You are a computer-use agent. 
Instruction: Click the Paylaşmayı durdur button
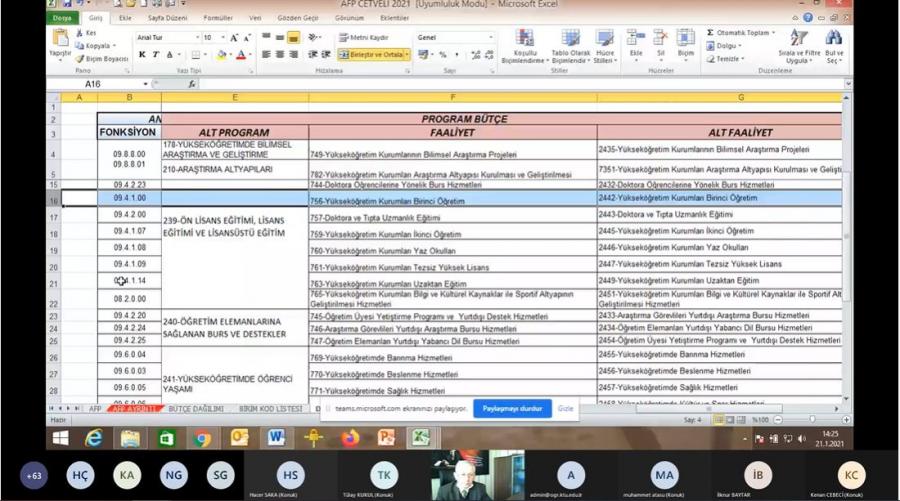512,409
